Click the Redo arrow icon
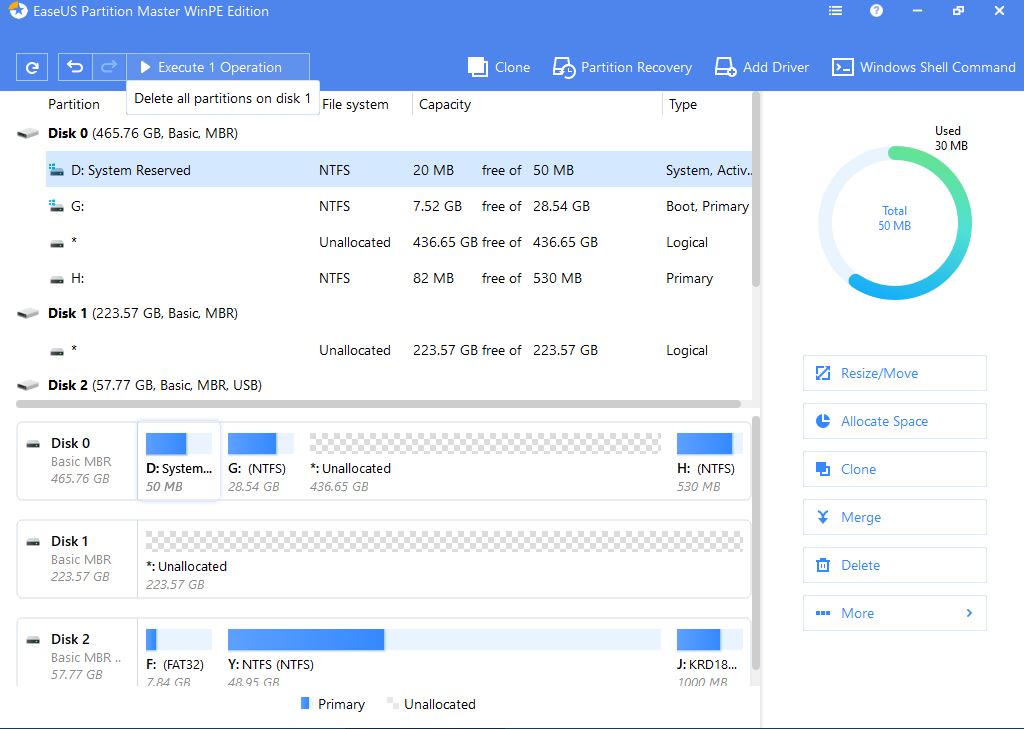The width and height of the screenshot is (1024, 729). pyautogui.click(x=108, y=67)
